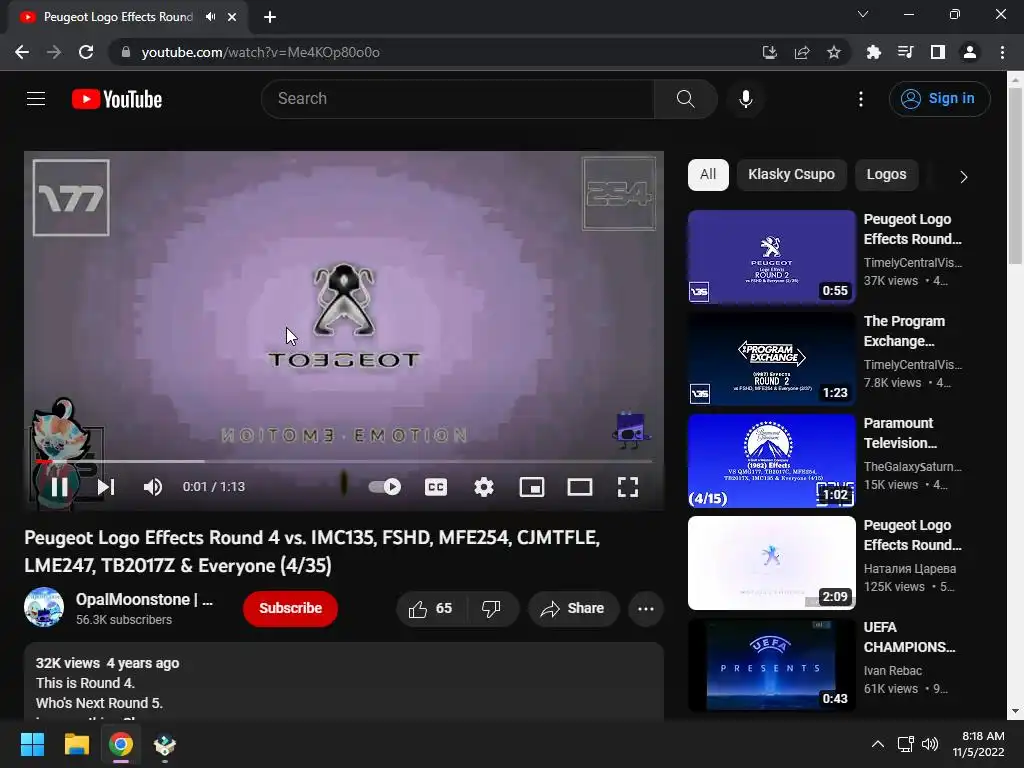Image resolution: width=1024 pixels, height=768 pixels.
Task: Open Paramount Television video thumbnail
Action: pos(771,460)
